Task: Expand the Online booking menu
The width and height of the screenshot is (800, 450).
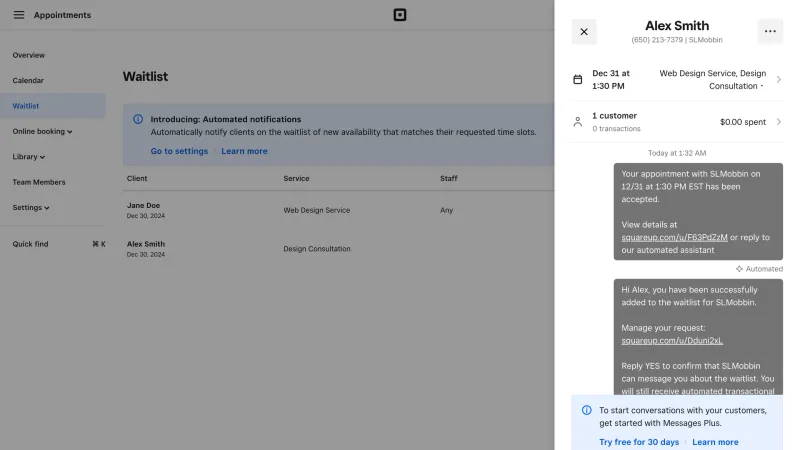Action: click(42, 131)
